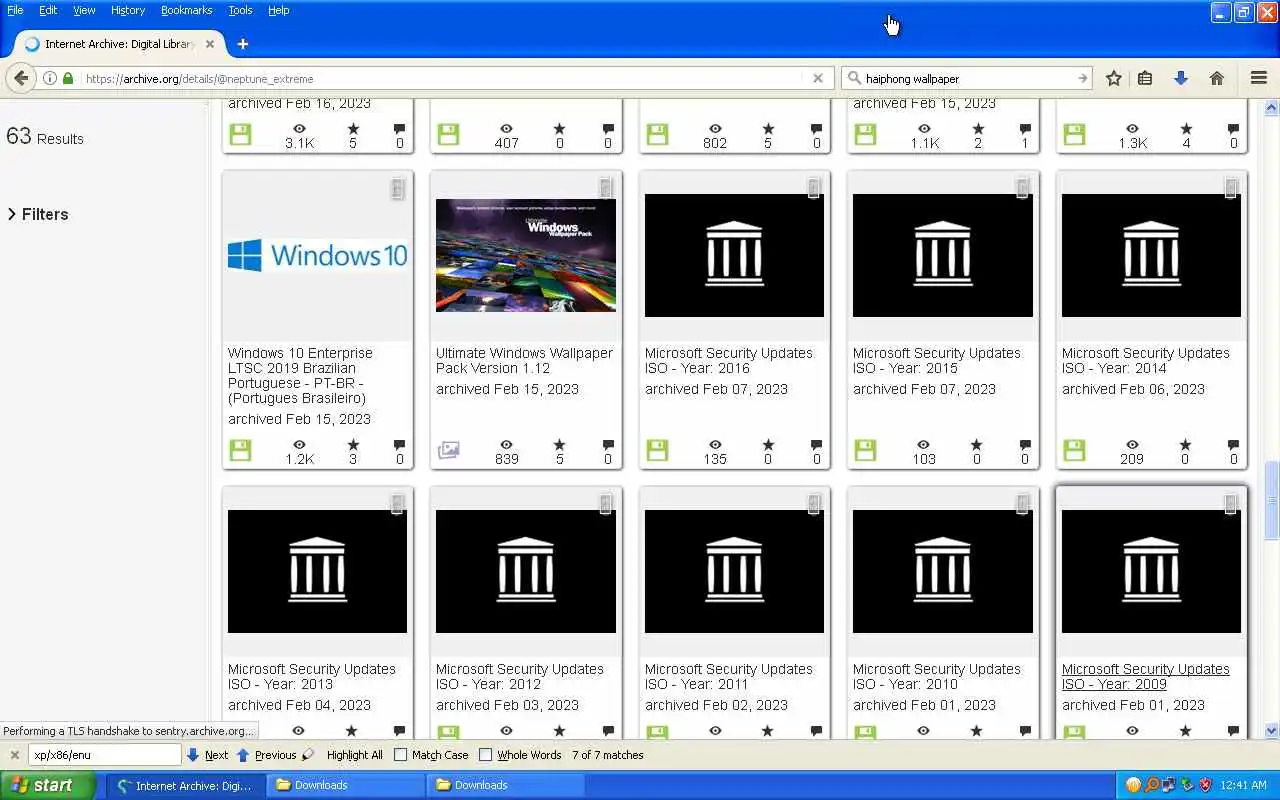Toggle select box on Year 2016 card

pos(814,188)
